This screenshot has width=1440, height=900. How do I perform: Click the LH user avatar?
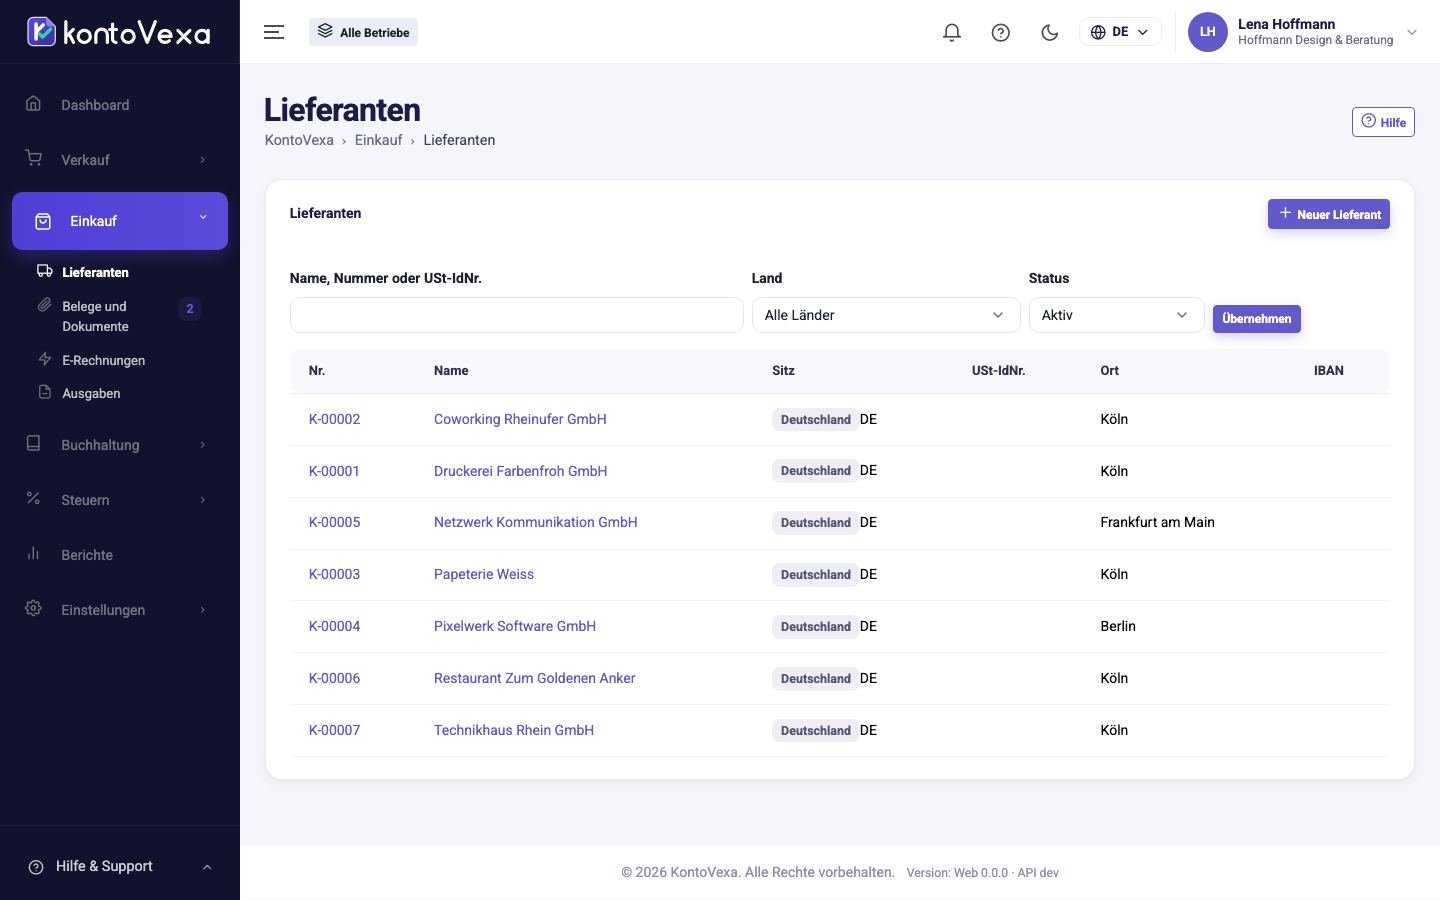point(1207,32)
